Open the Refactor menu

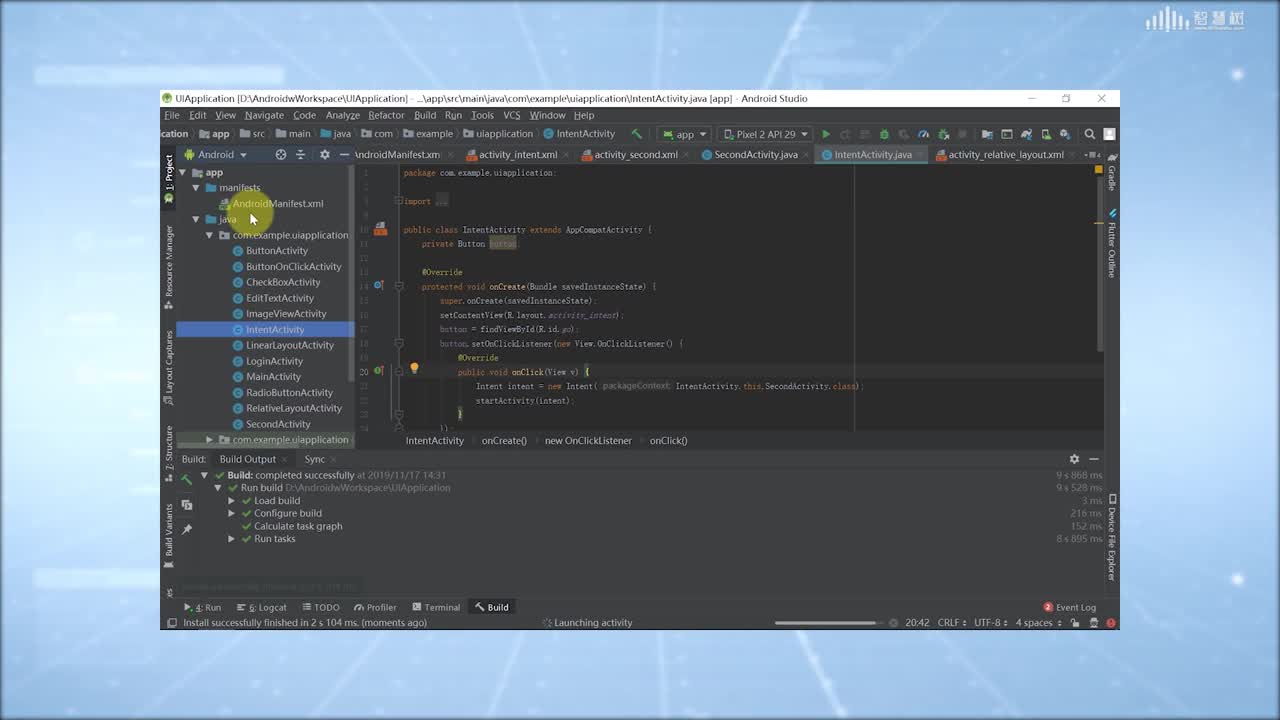(386, 115)
